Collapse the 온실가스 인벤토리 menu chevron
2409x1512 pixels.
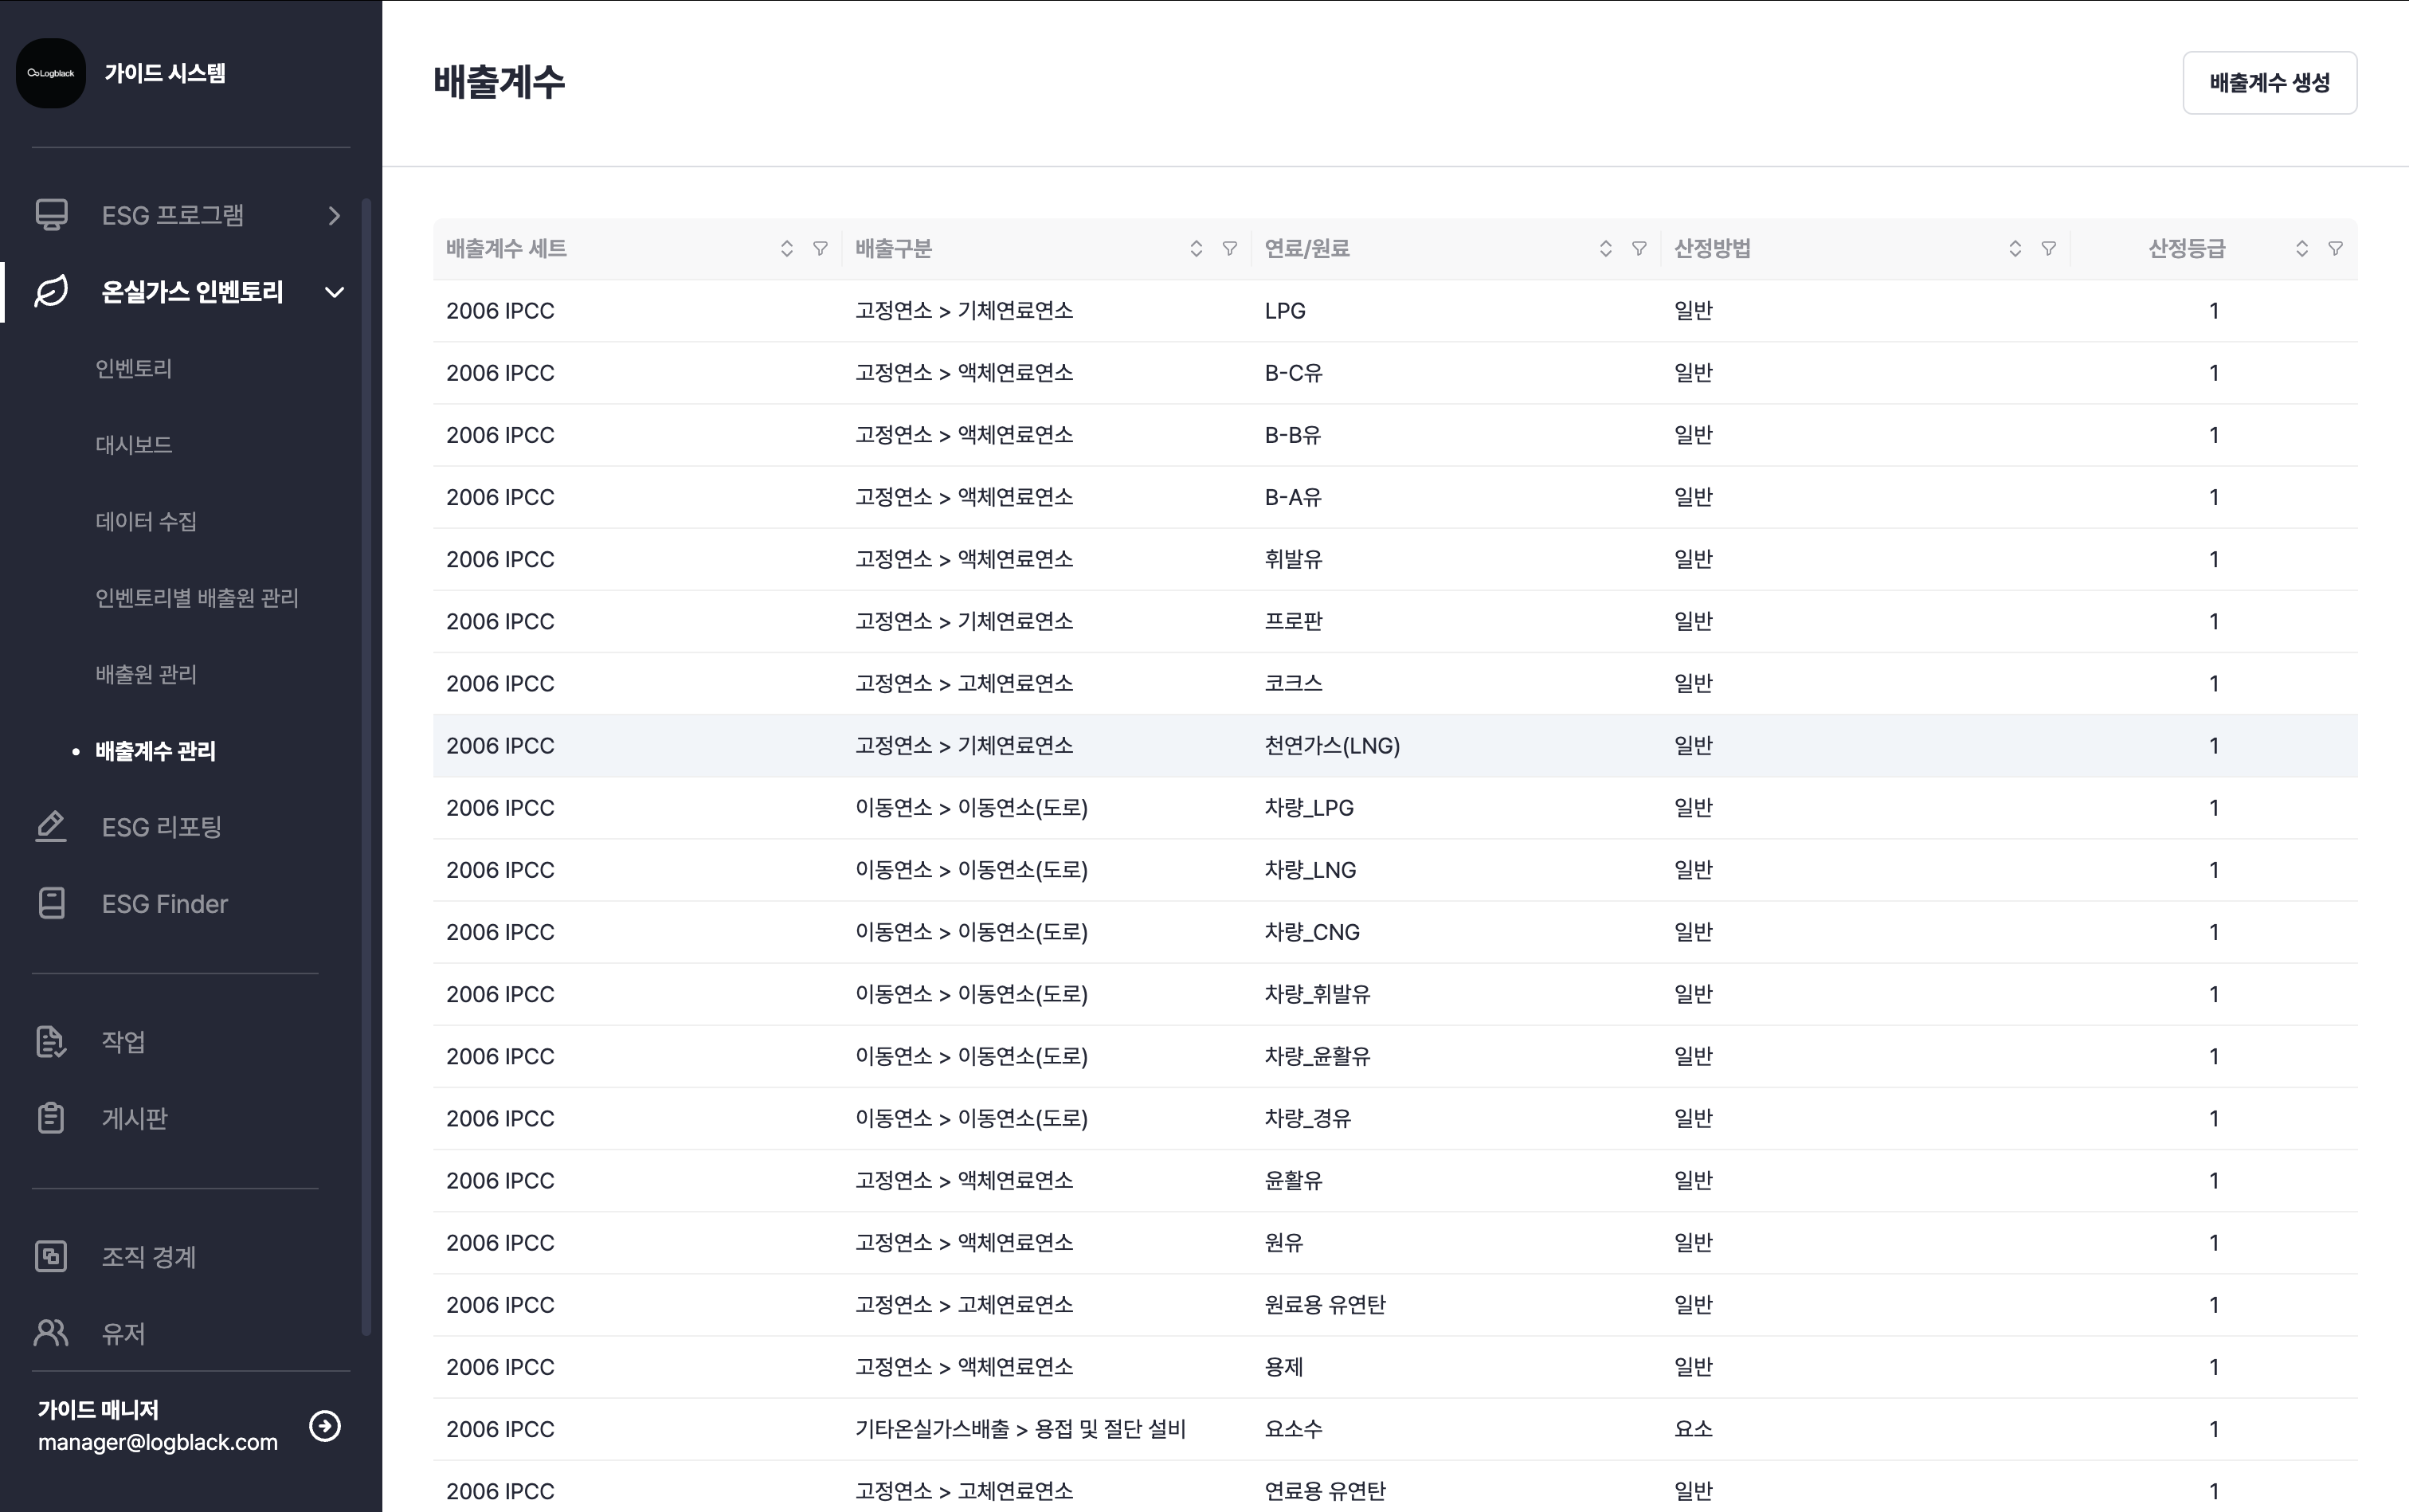(335, 292)
